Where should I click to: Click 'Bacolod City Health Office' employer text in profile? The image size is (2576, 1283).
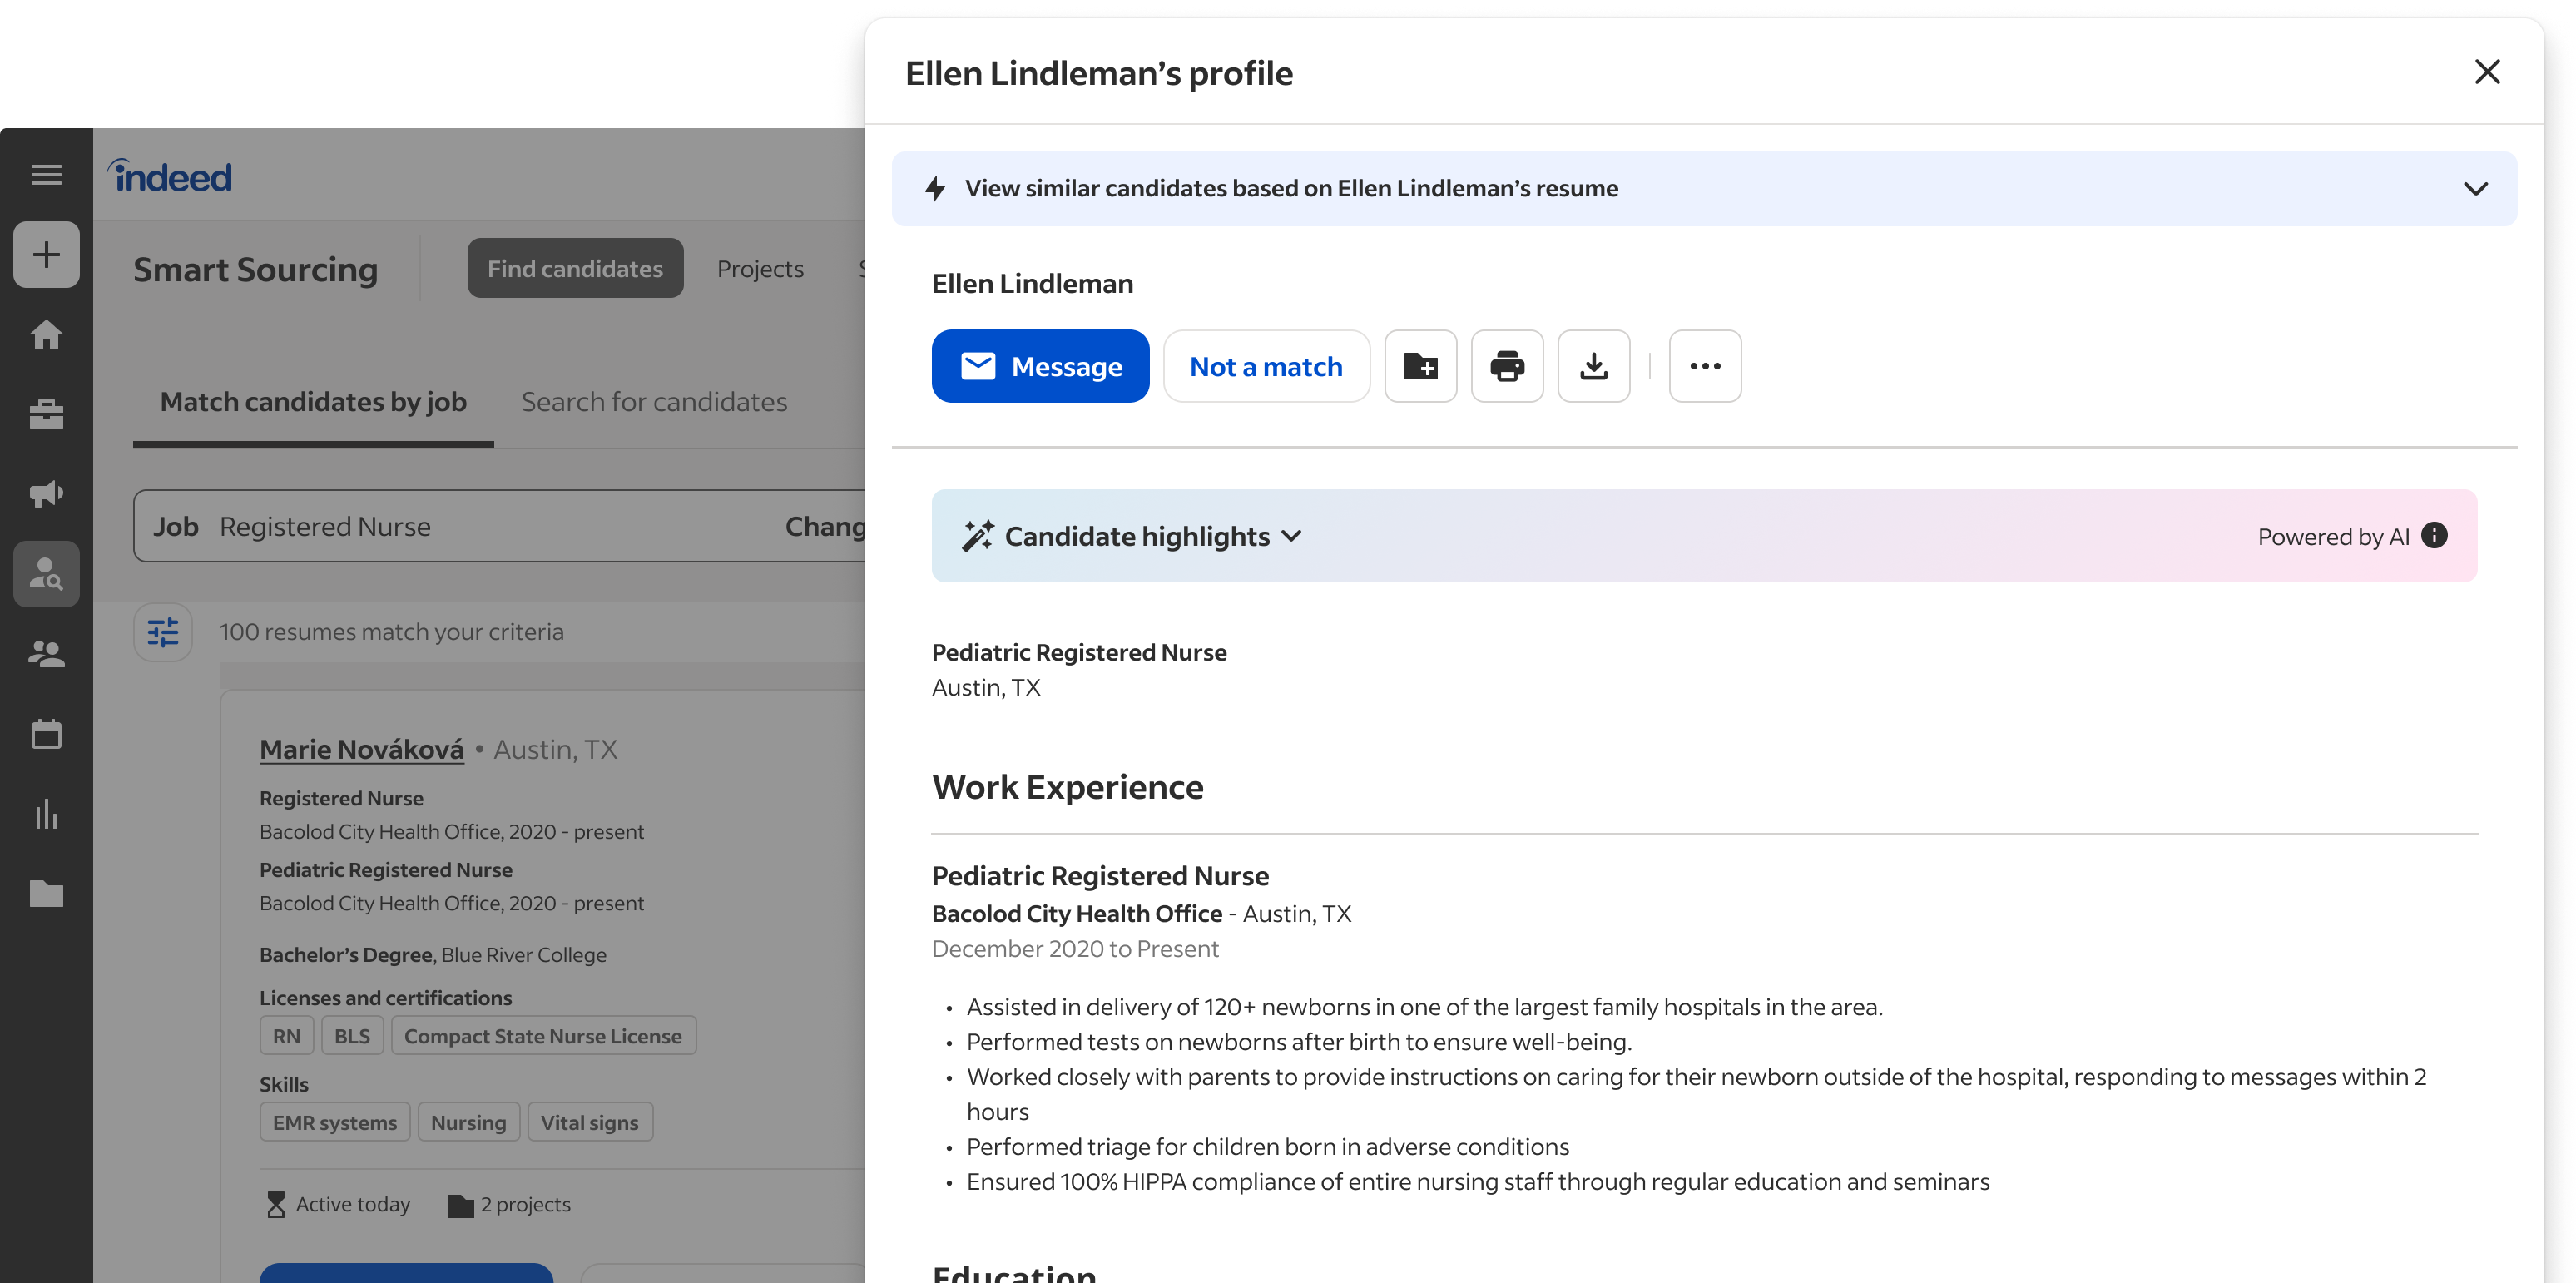tap(1077, 913)
